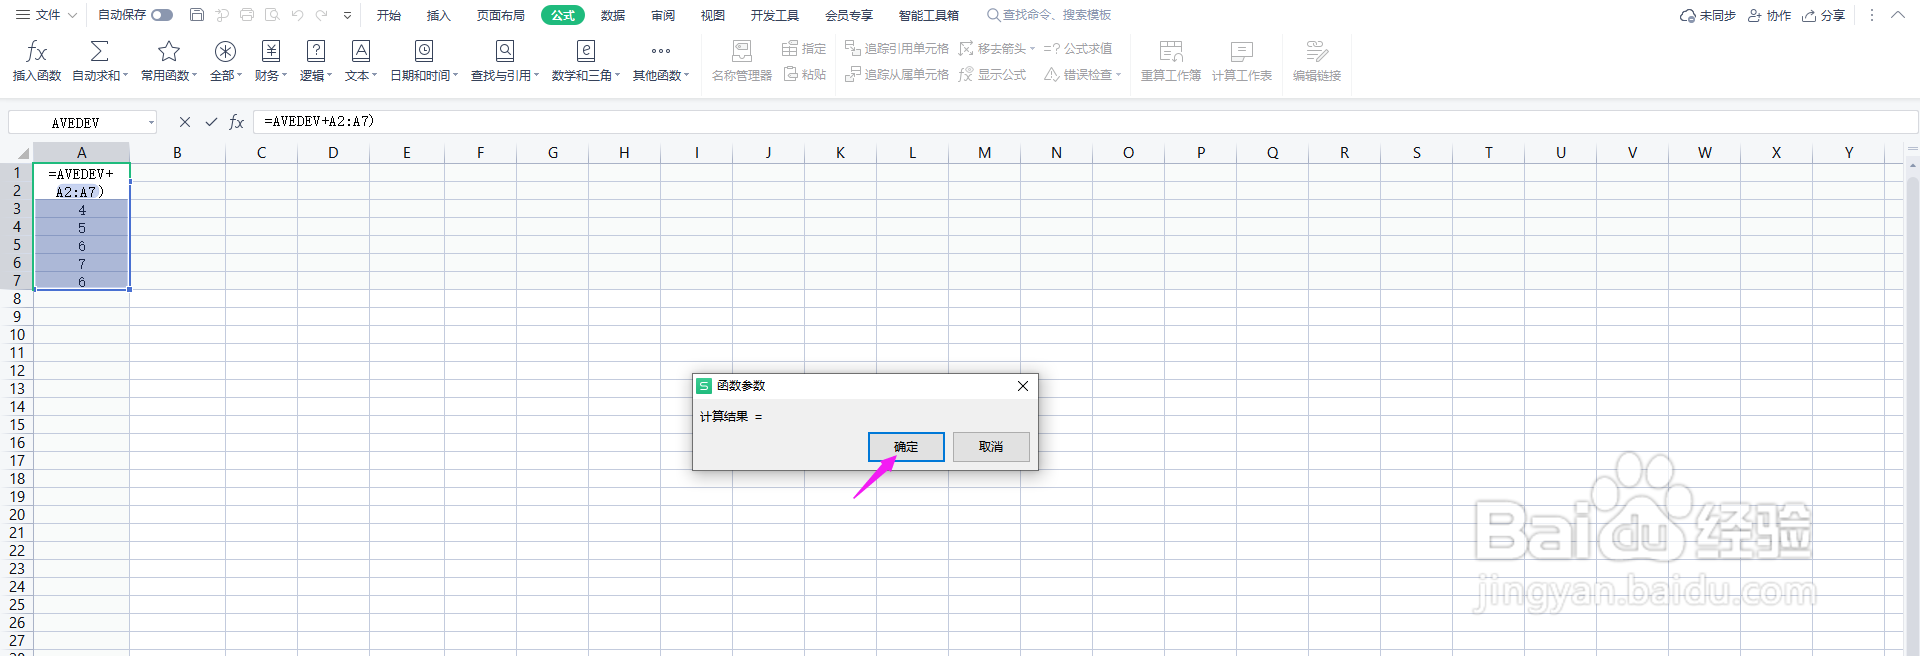Click the Cancel (取消) button in dialog

pyautogui.click(x=991, y=447)
